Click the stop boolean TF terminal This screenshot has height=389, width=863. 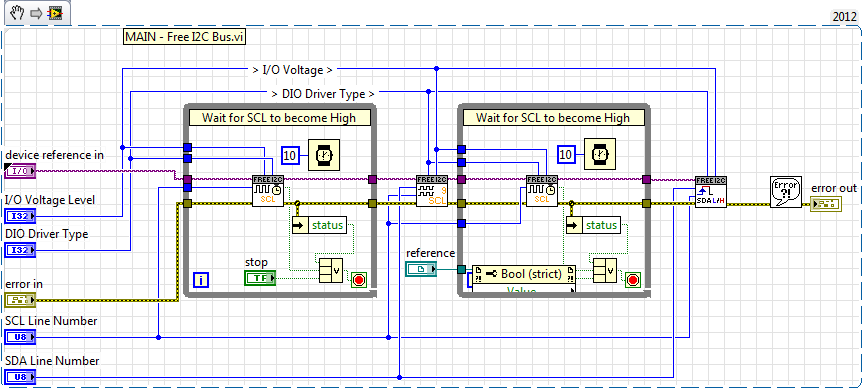click(x=260, y=278)
